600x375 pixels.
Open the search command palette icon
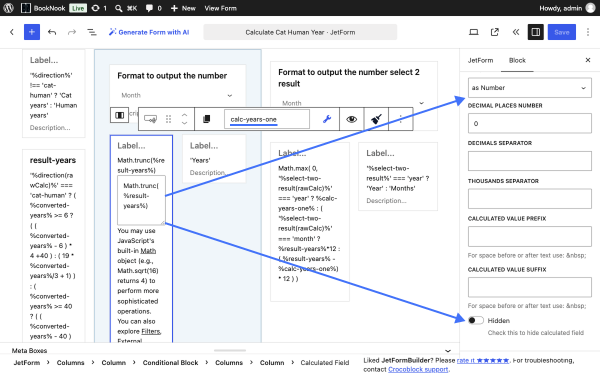pos(126,8)
